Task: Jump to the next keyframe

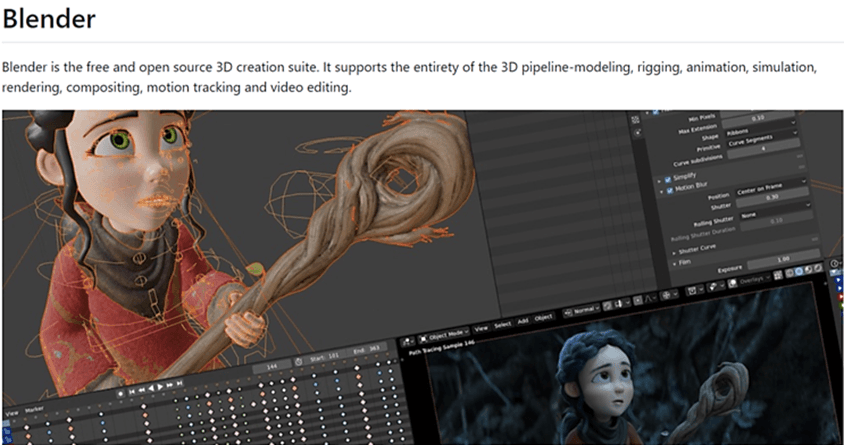Action: point(168,383)
